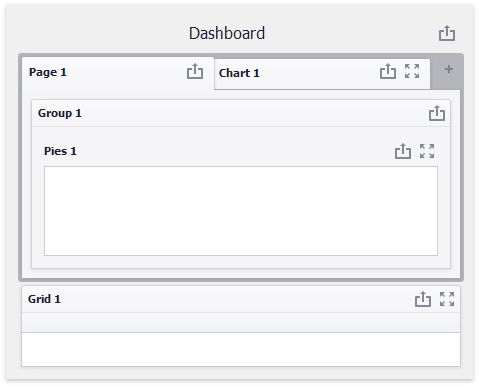Click the export icon on Chart 1 tab
Screen dimensions: 479x387
tap(388, 71)
